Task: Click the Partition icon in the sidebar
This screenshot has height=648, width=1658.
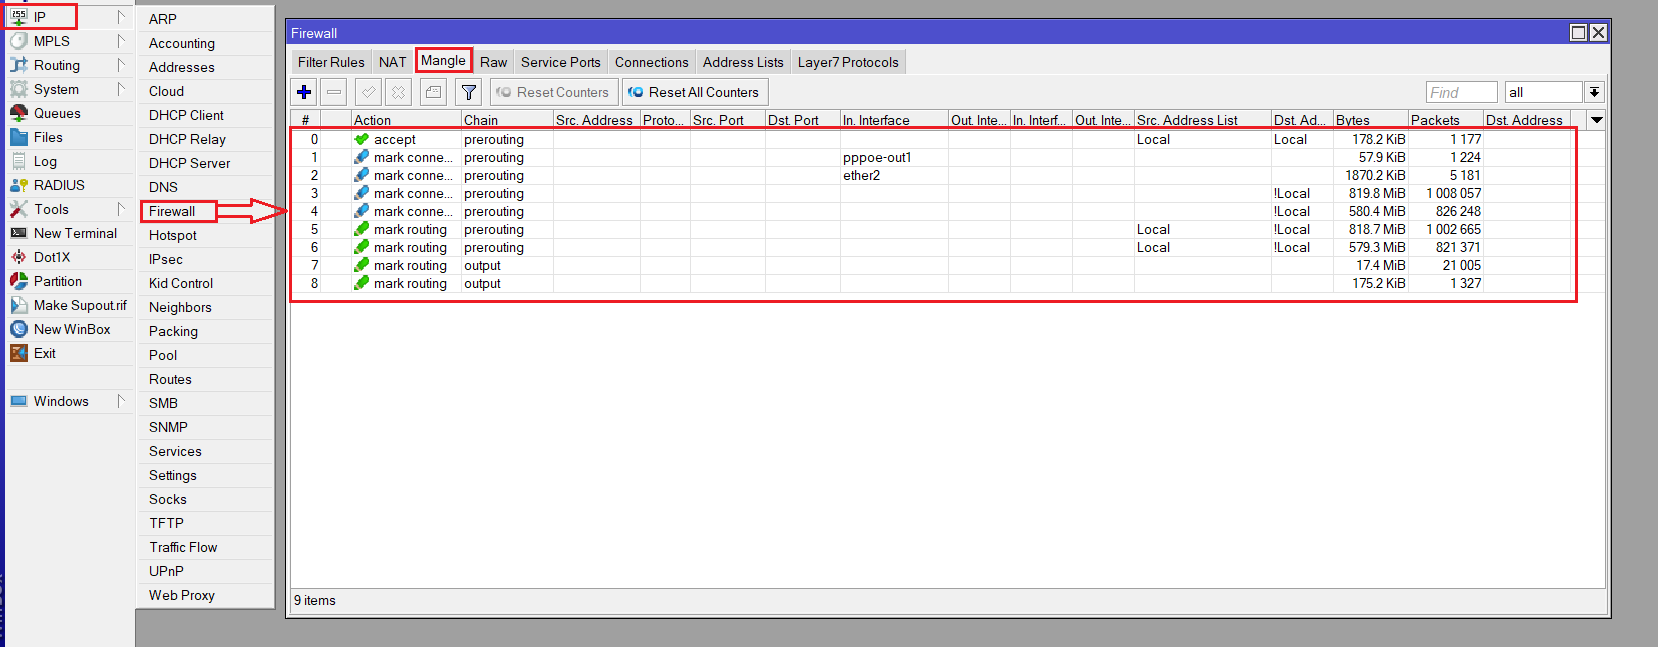Action: pos(19,281)
